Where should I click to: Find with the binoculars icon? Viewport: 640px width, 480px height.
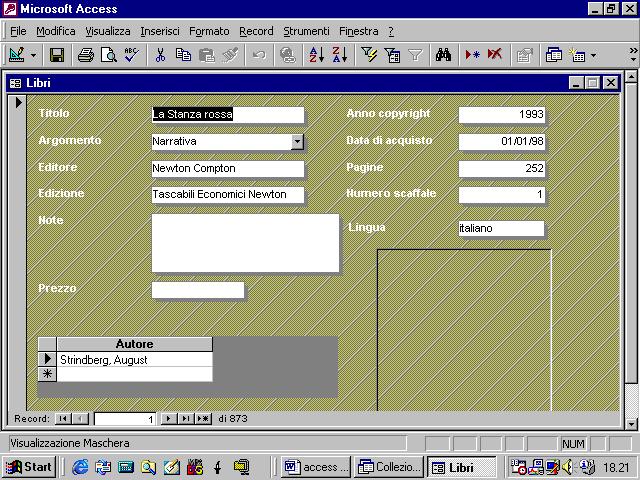443,55
